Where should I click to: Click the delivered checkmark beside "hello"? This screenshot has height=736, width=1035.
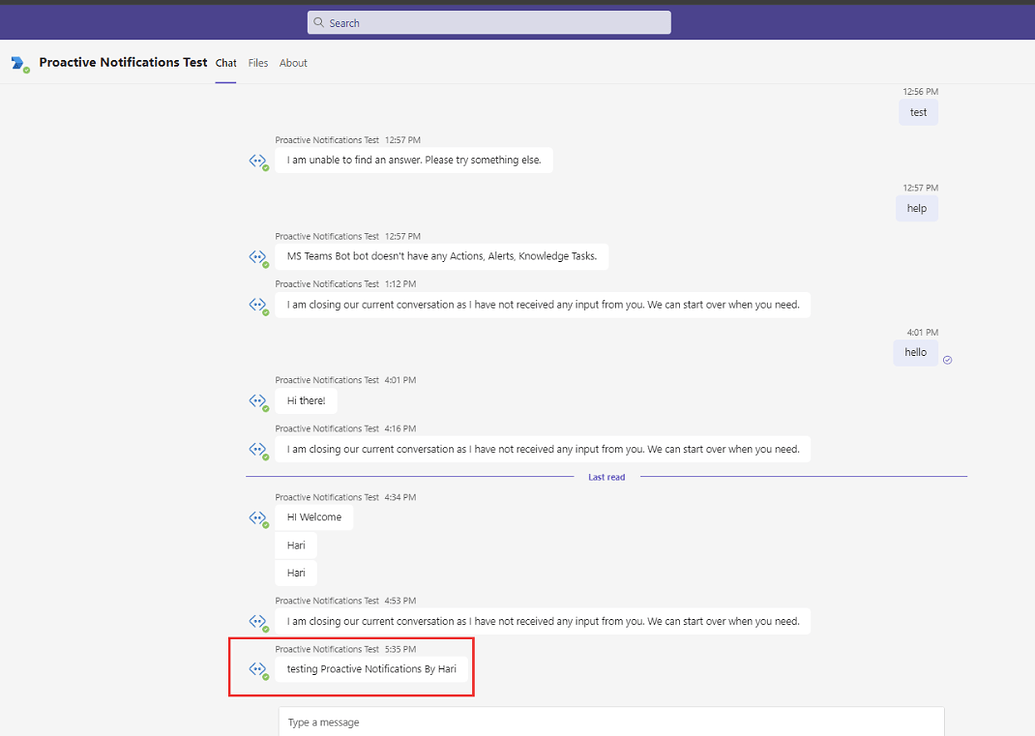(x=947, y=359)
